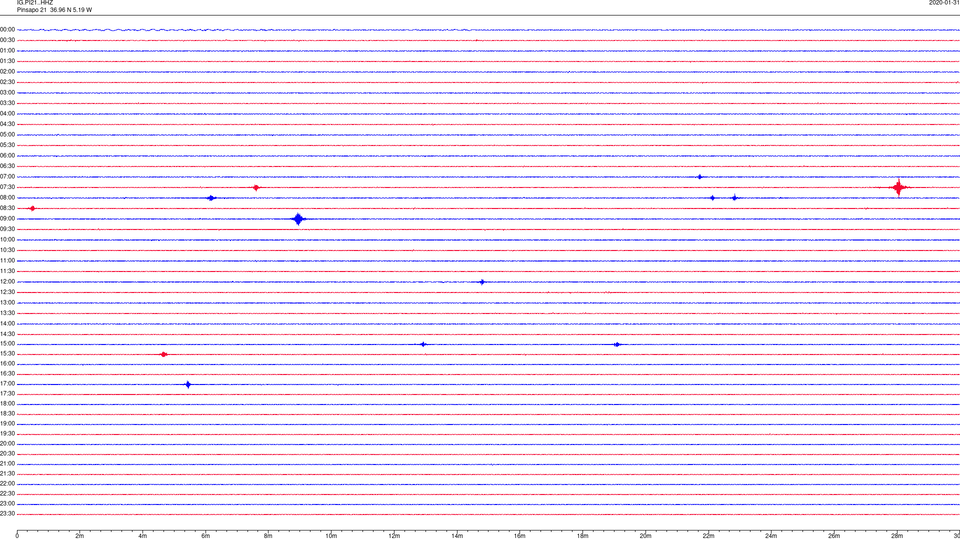Viewport: 960px width, 540px height.
Task: Click blue spike near 6m on 08:00 trace
Action: 211,198
